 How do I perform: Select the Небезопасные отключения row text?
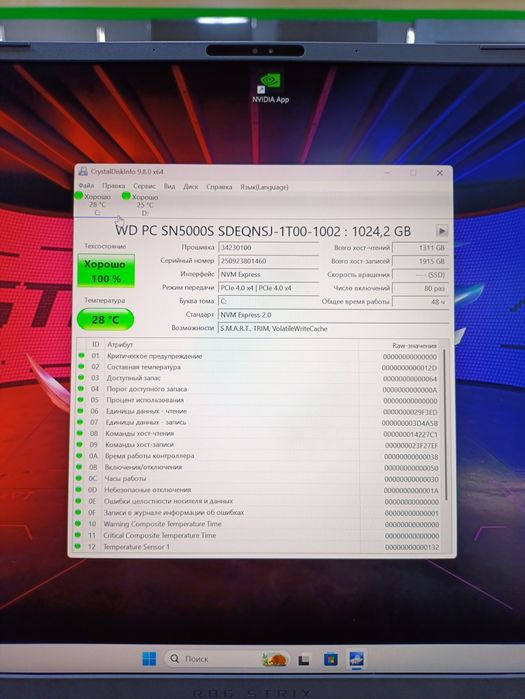(148, 489)
